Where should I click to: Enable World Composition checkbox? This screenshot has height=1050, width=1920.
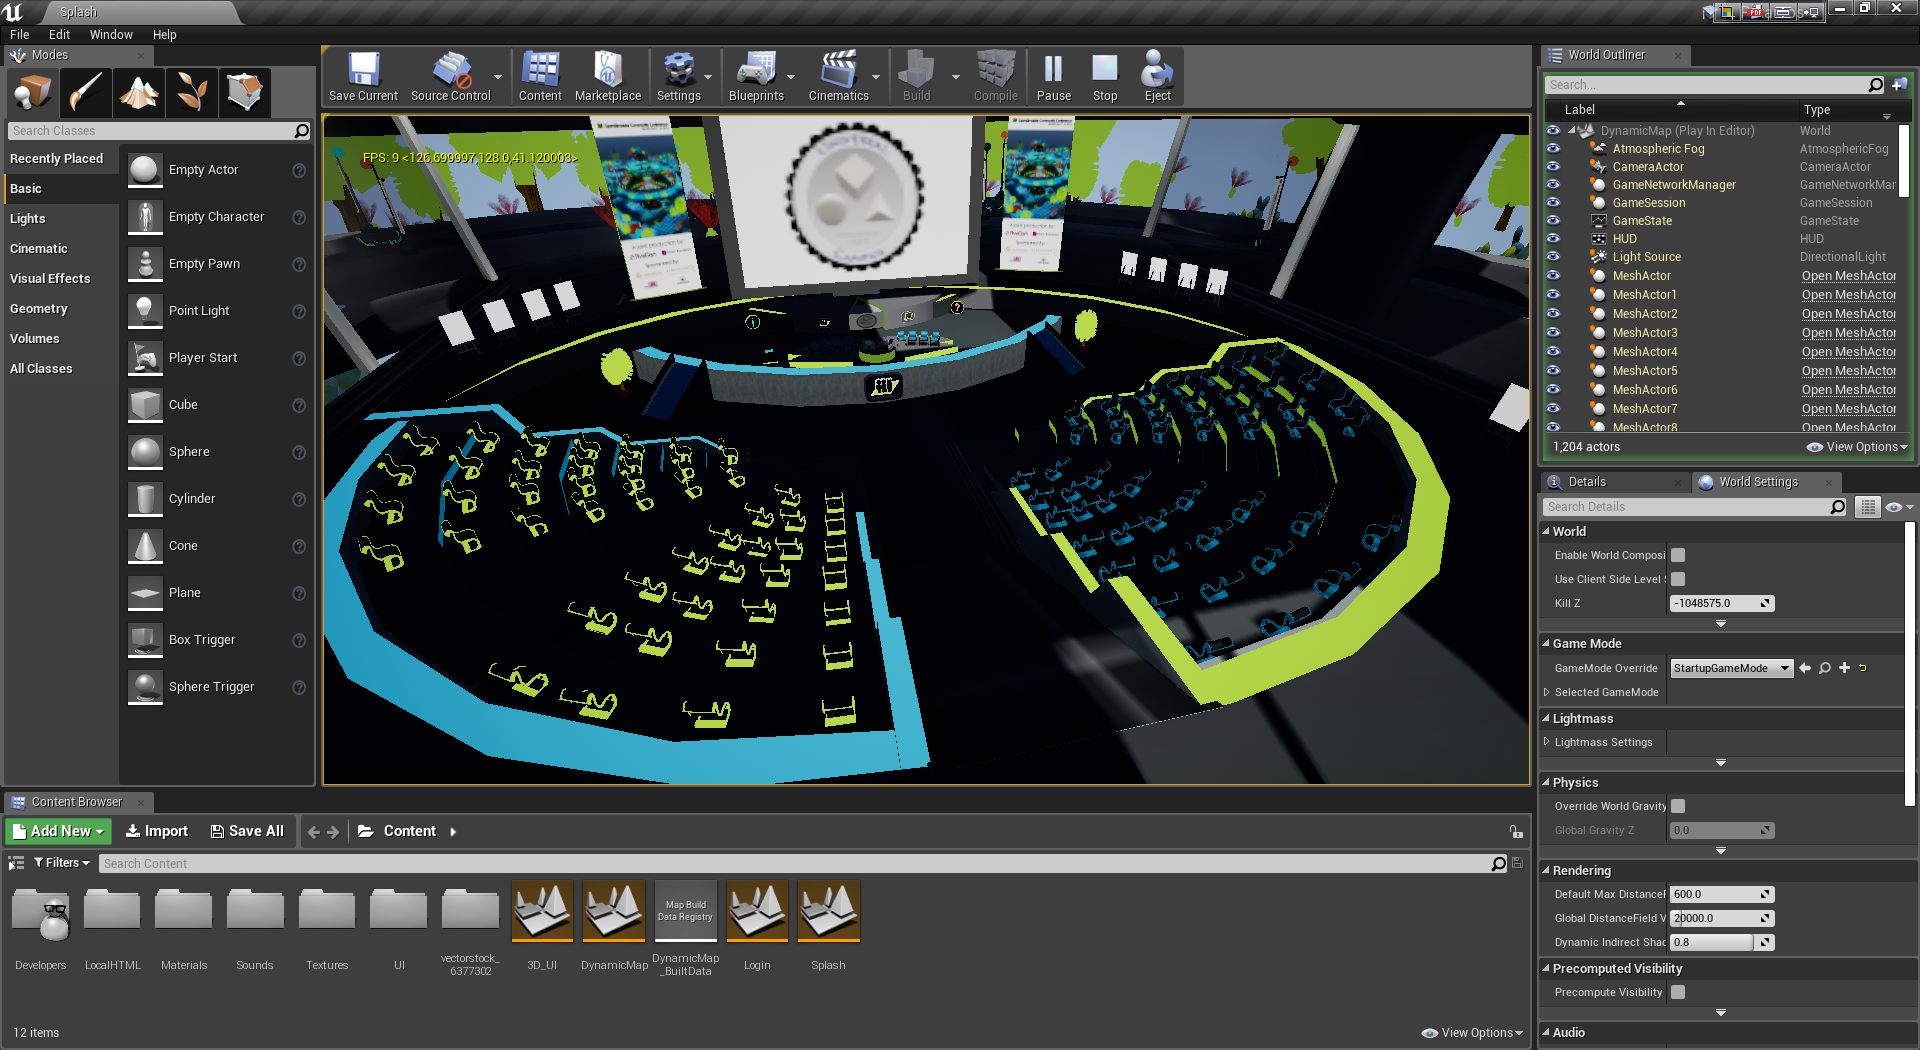click(1678, 555)
